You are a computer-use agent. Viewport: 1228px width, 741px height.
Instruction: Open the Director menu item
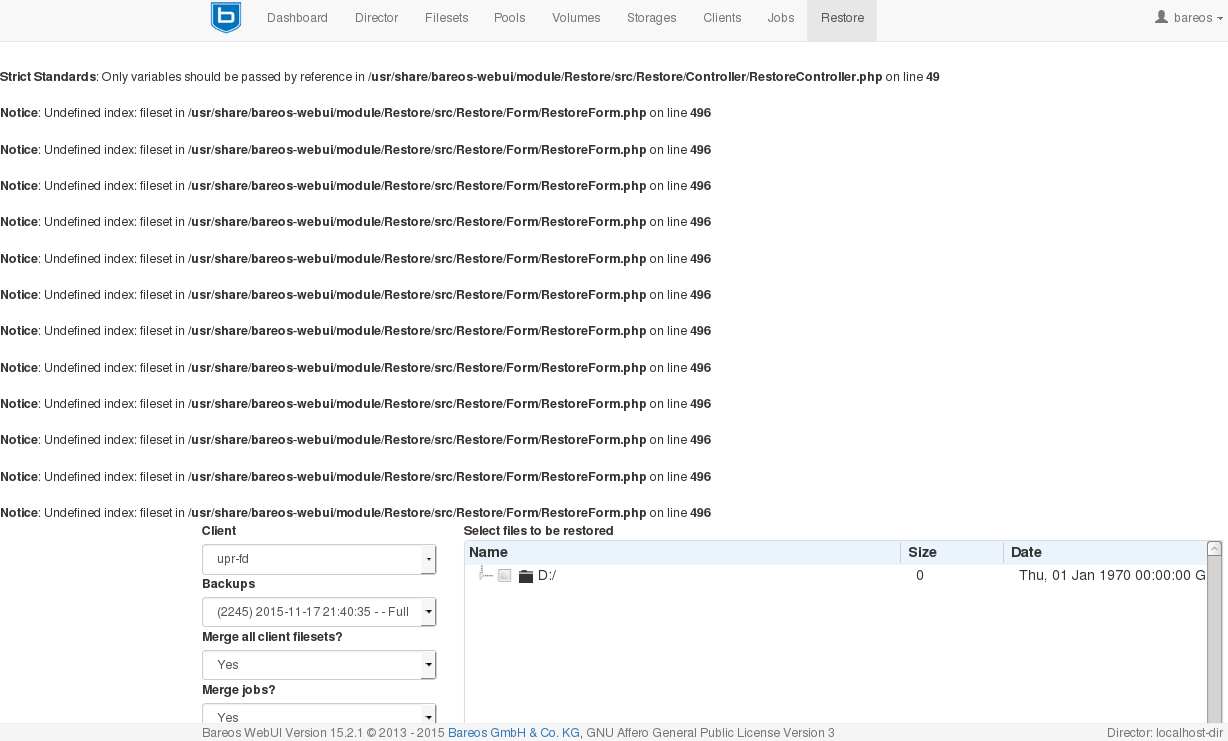click(x=376, y=18)
